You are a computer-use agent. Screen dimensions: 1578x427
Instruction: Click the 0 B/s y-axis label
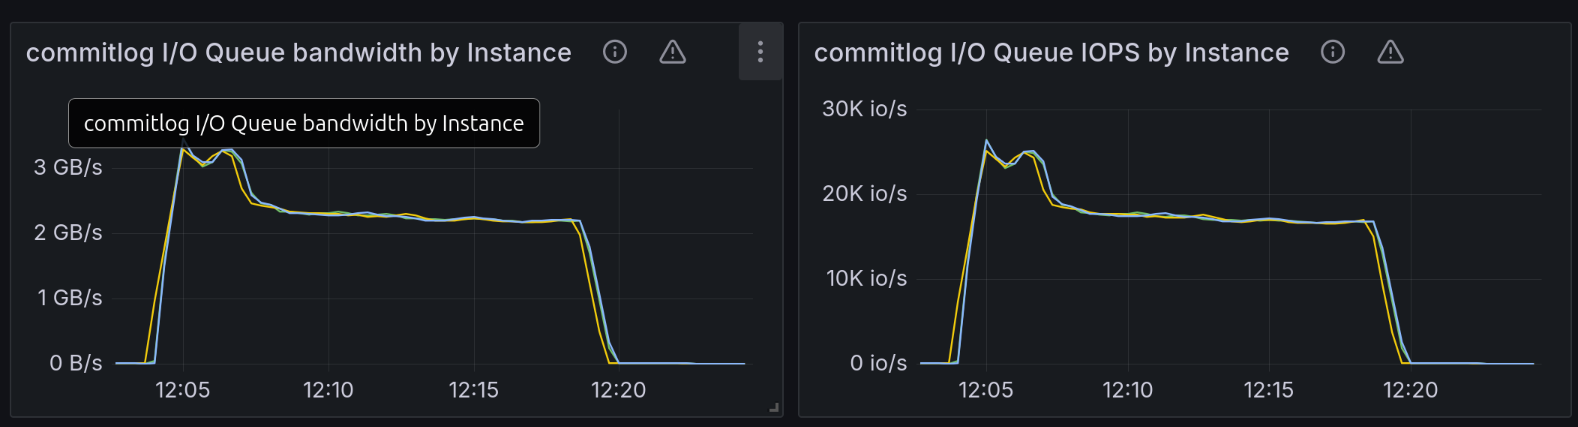76,363
